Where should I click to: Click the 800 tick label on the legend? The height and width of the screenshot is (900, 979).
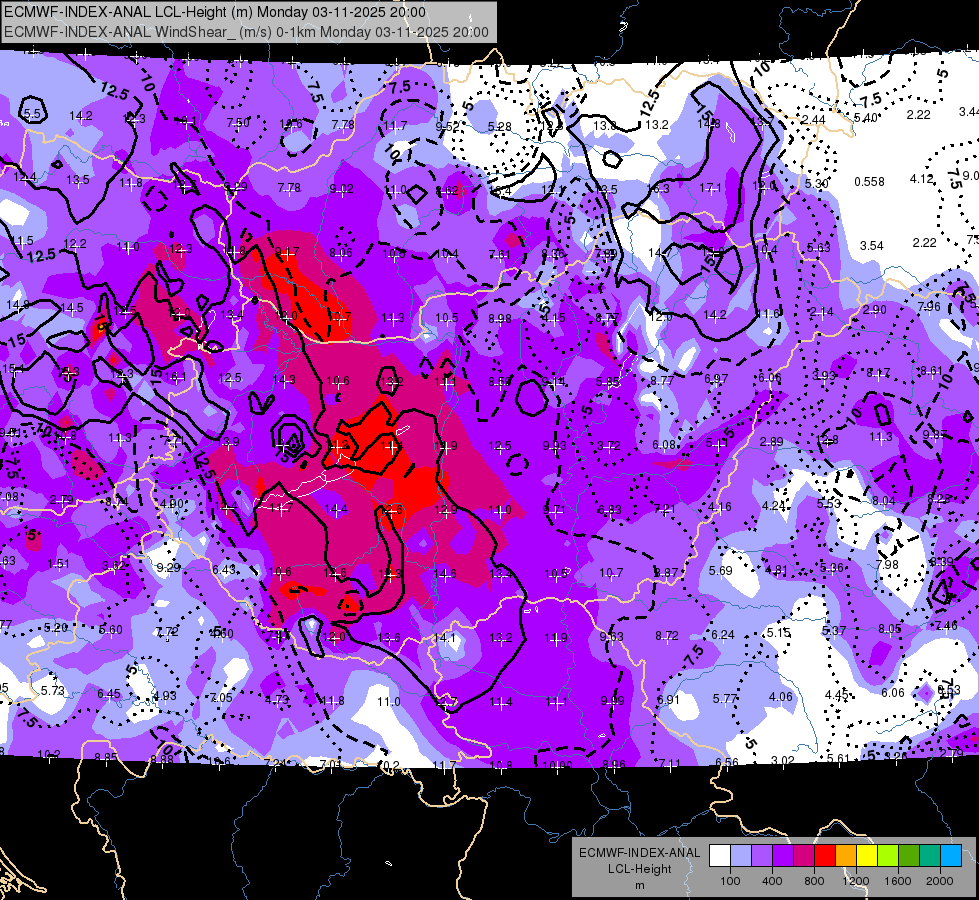point(814,881)
